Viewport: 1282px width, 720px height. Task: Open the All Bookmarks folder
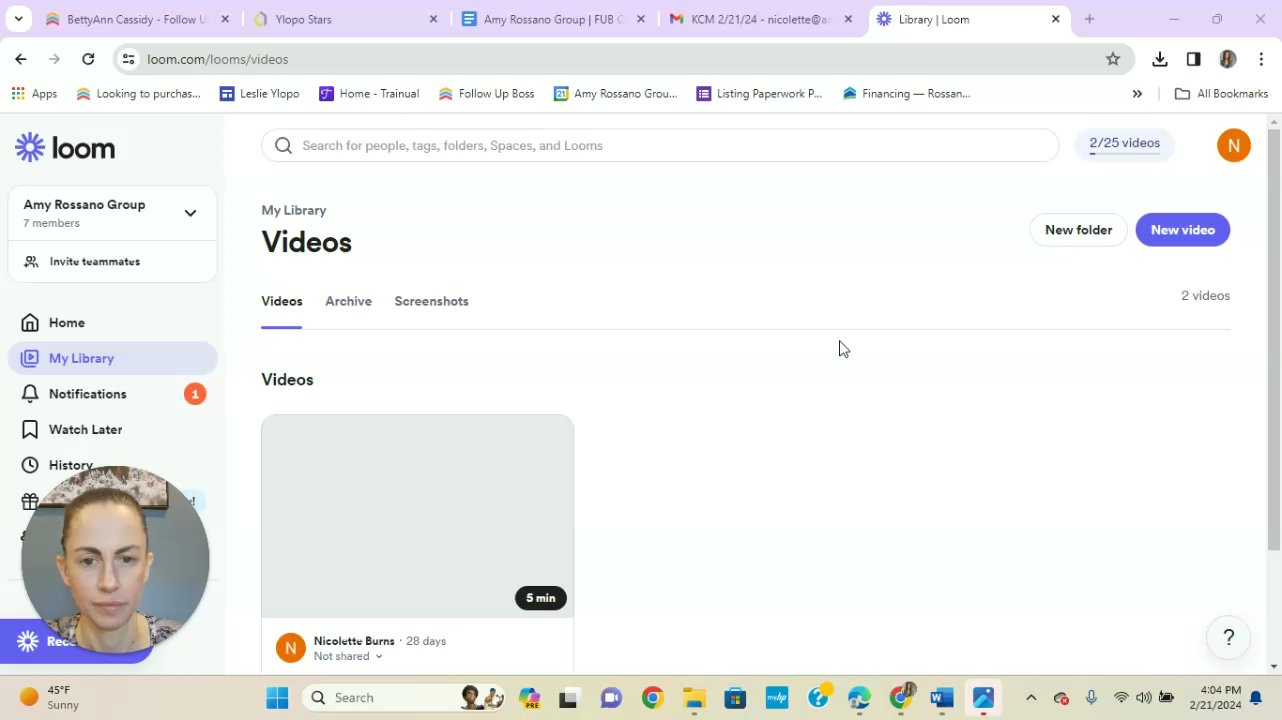(x=1221, y=93)
